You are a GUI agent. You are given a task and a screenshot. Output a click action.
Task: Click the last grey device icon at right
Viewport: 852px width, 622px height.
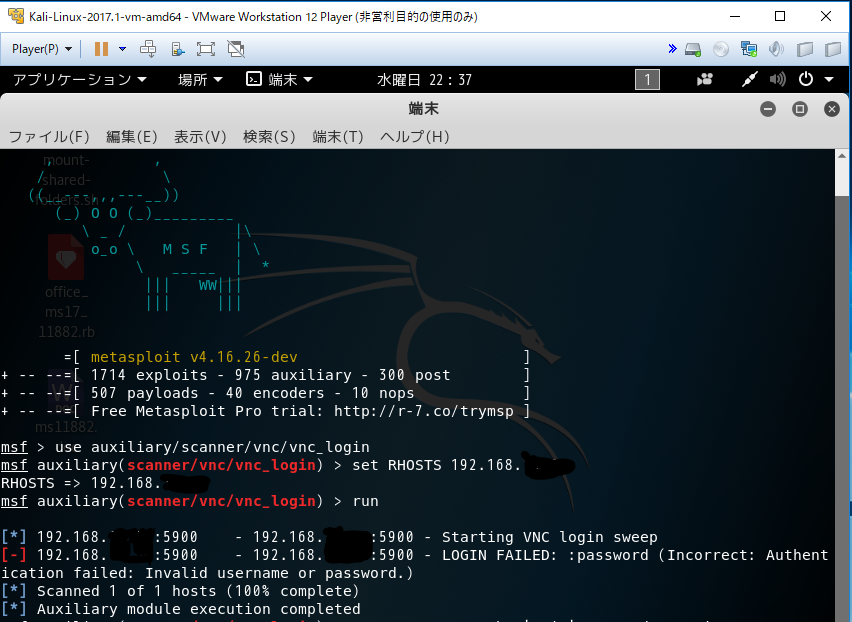[833, 49]
